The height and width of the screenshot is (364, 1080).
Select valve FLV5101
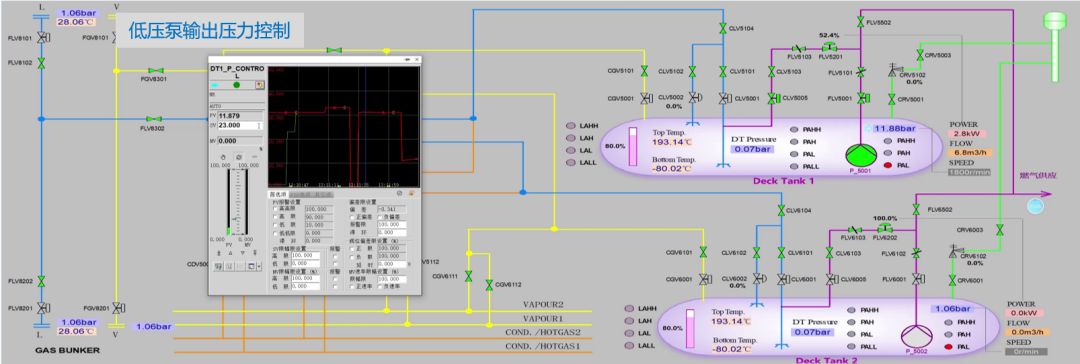(x=860, y=72)
